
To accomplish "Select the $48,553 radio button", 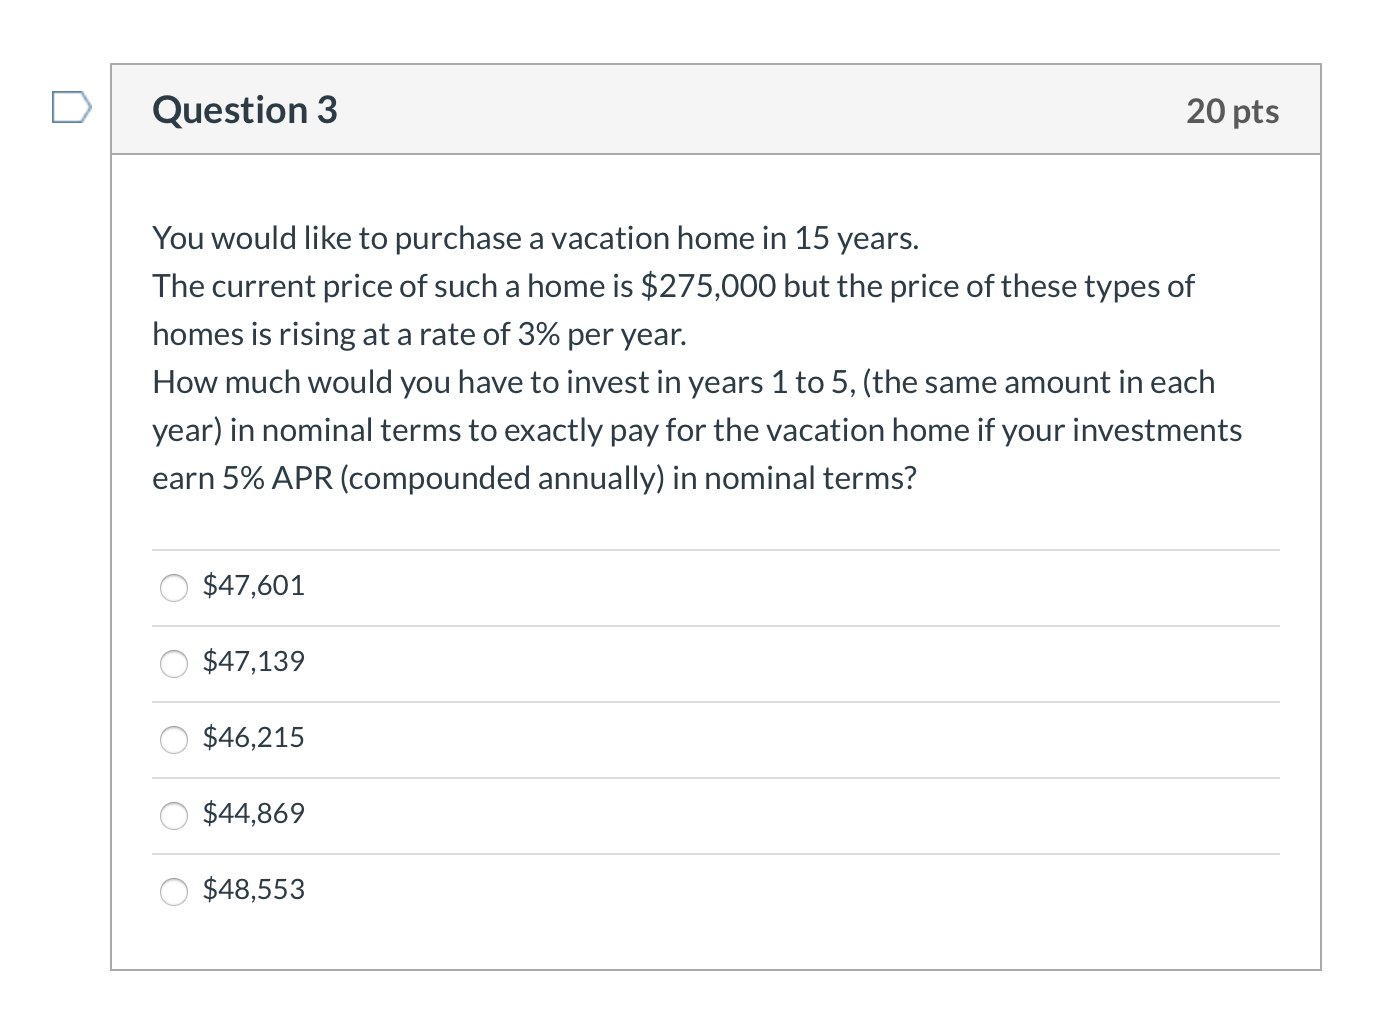I will (x=174, y=891).
